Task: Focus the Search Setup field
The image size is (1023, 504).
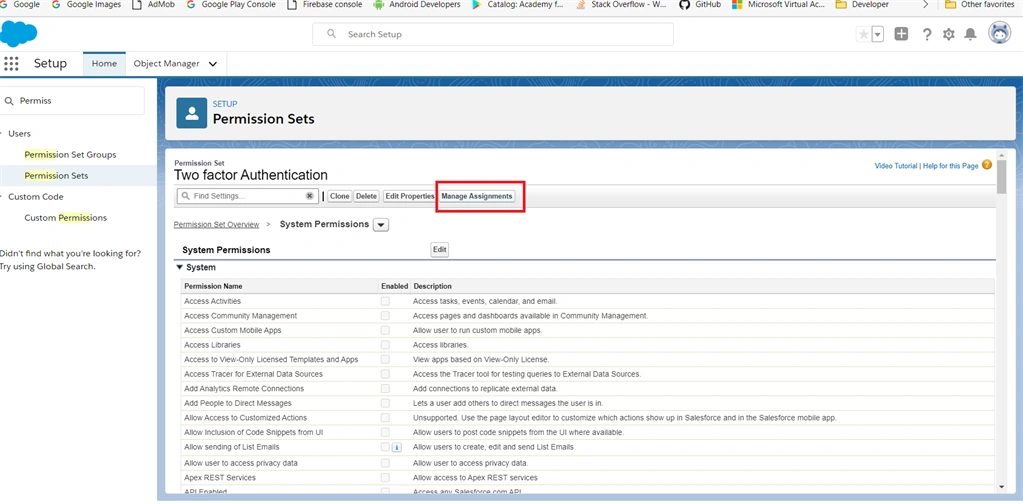Action: click(x=493, y=34)
